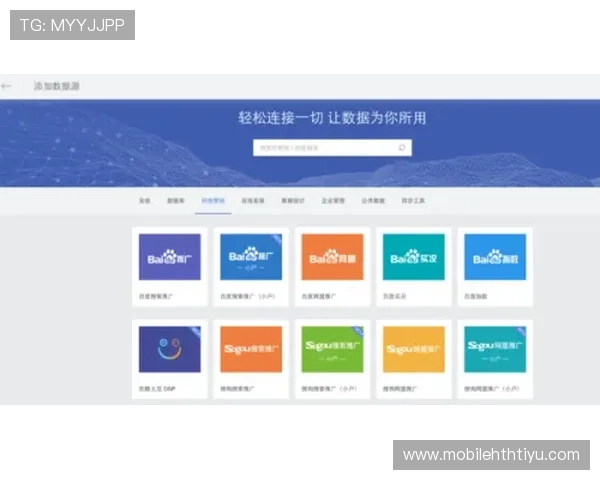Choose the teal Sogou 网盟推广 小户 card
Screen dimensions: 600x480
(x=495, y=359)
